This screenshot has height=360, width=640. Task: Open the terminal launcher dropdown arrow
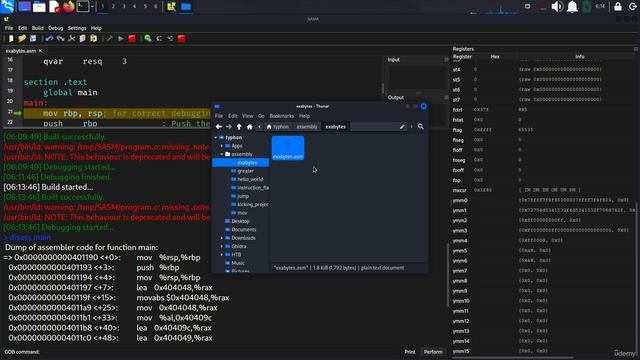tap(93, 7)
